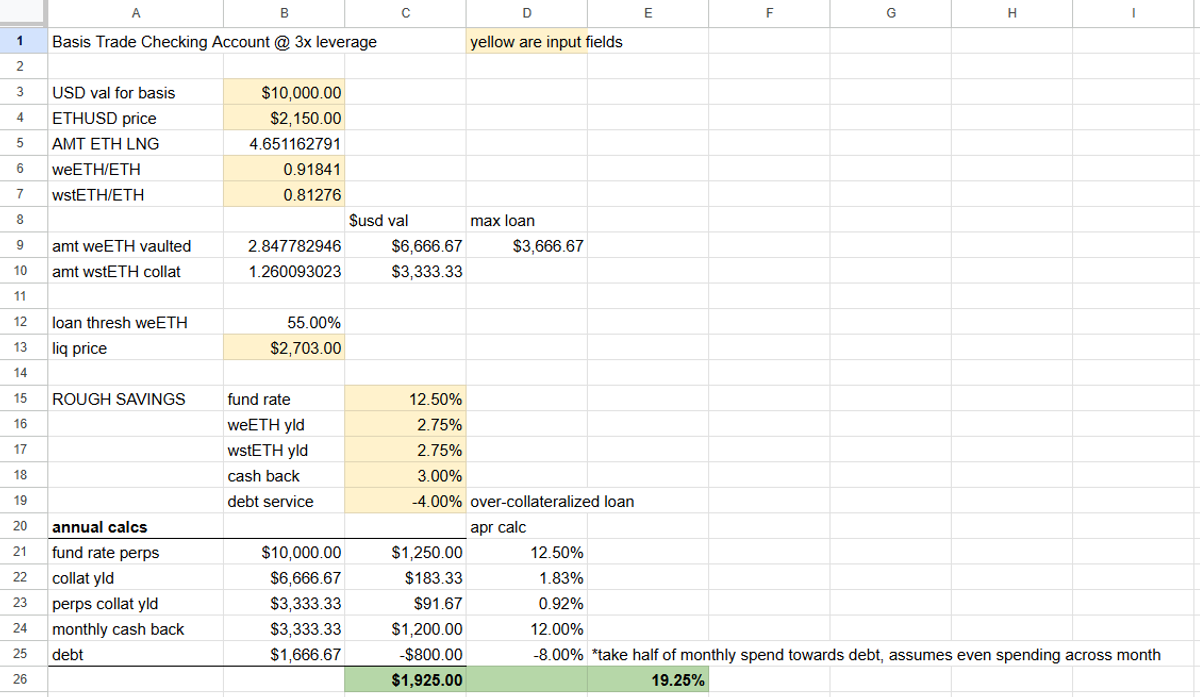Click the select-all corner box
The height and width of the screenshot is (697, 1200).
click(x=22, y=14)
